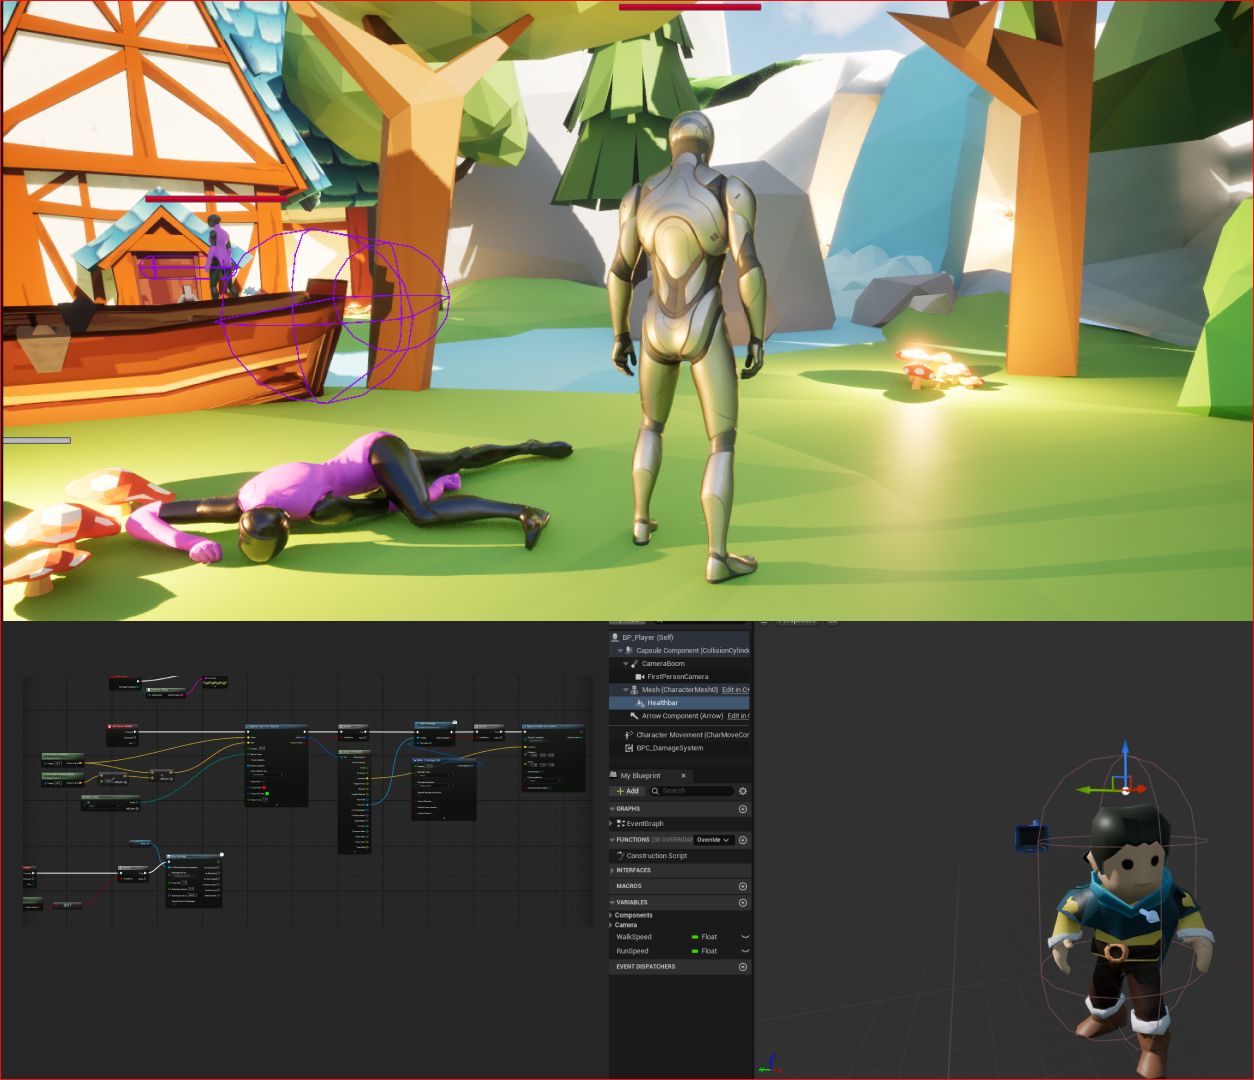This screenshot has height=1080, width=1254.
Task: Expand the Interfaces section
Action: point(612,871)
